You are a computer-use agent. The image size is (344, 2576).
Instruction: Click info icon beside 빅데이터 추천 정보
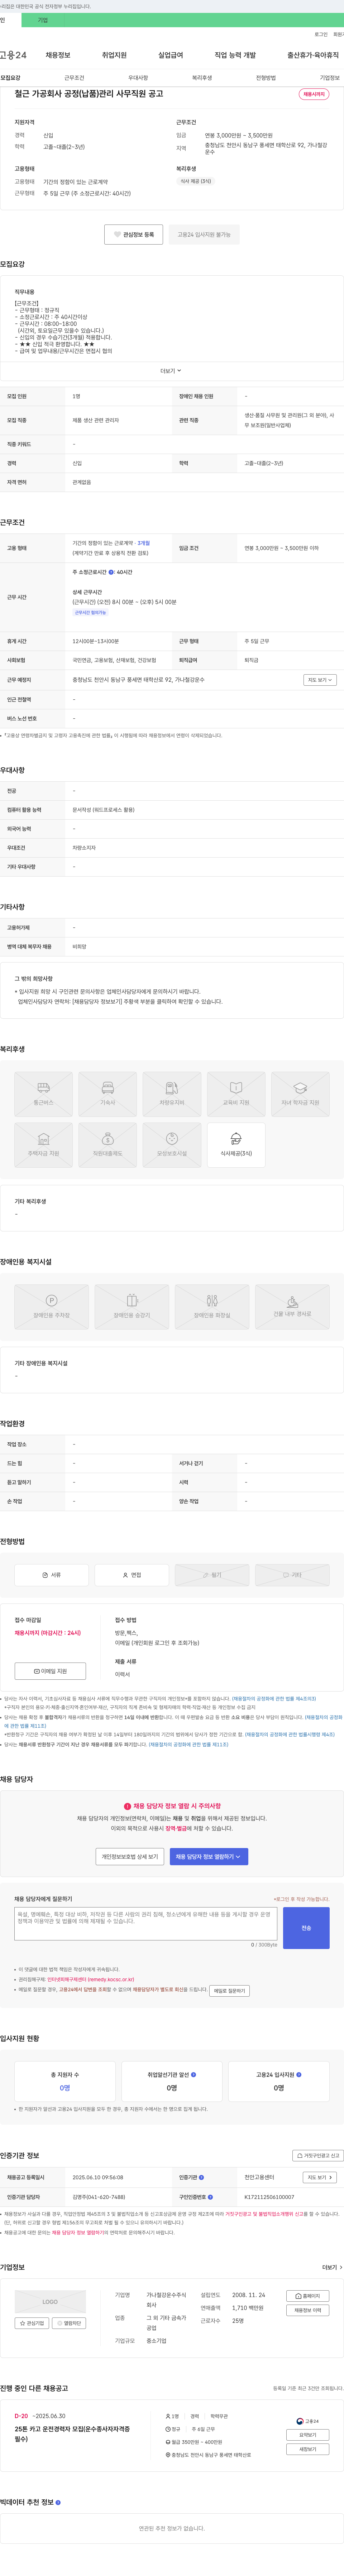pos(58,2502)
